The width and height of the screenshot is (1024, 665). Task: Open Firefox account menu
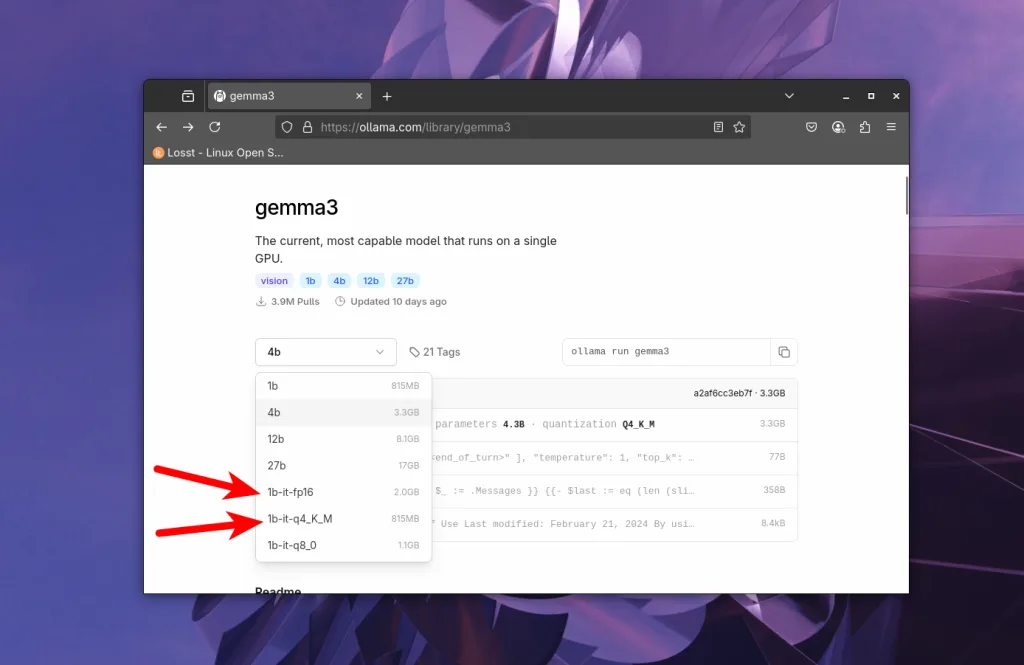[839, 127]
